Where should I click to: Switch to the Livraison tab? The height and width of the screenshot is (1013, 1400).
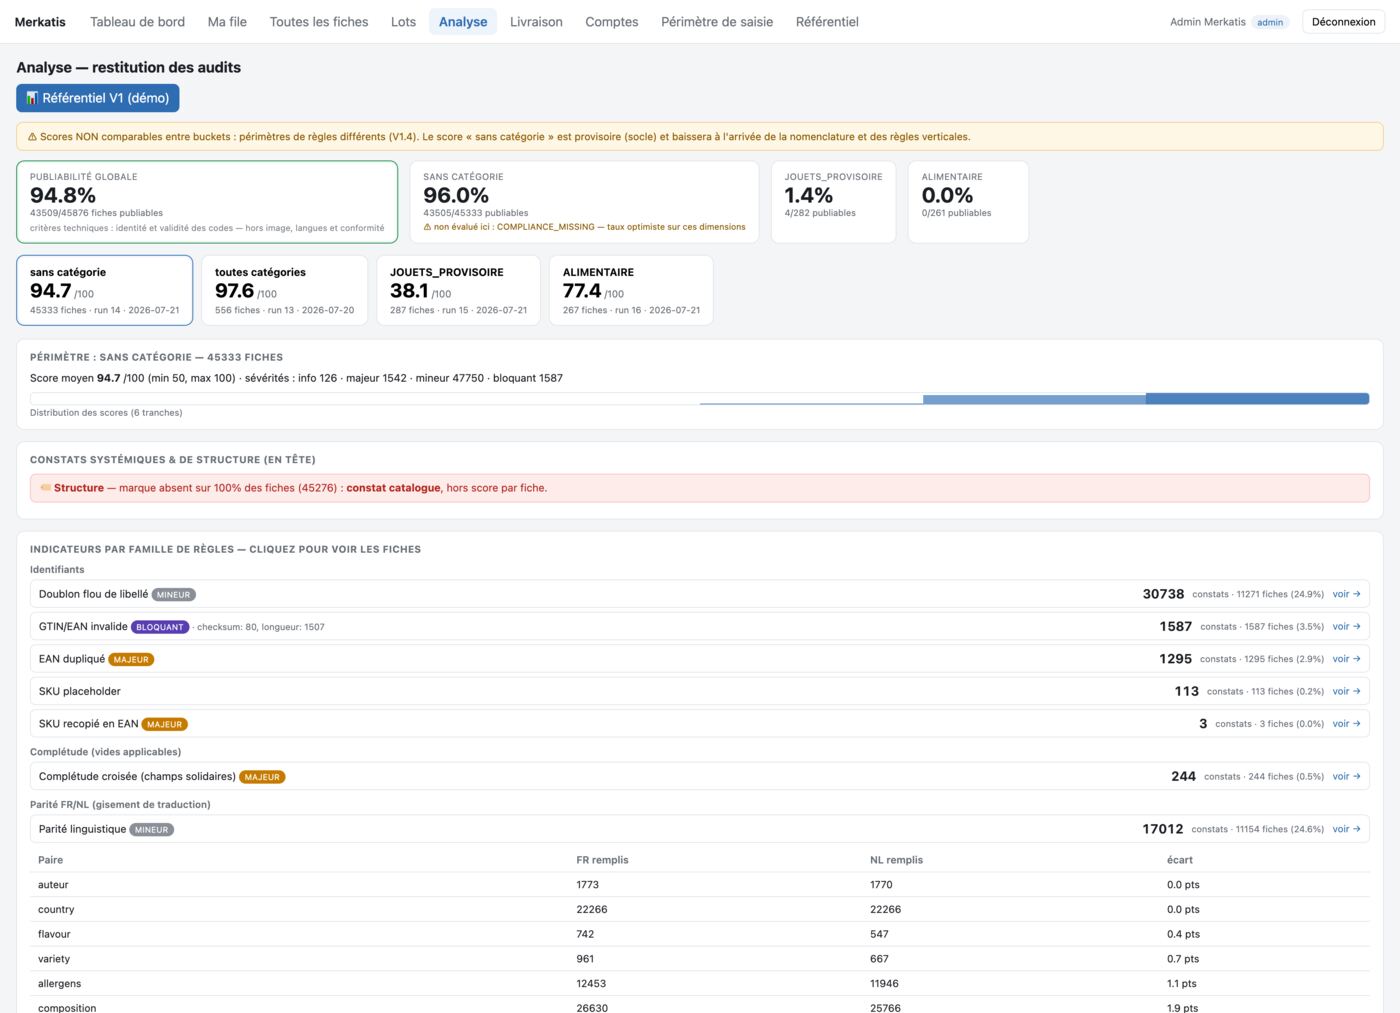click(x=536, y=22)
